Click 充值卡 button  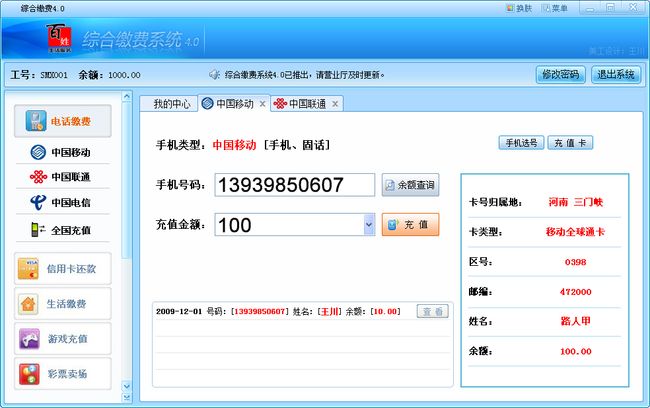(x=570, y=143)
